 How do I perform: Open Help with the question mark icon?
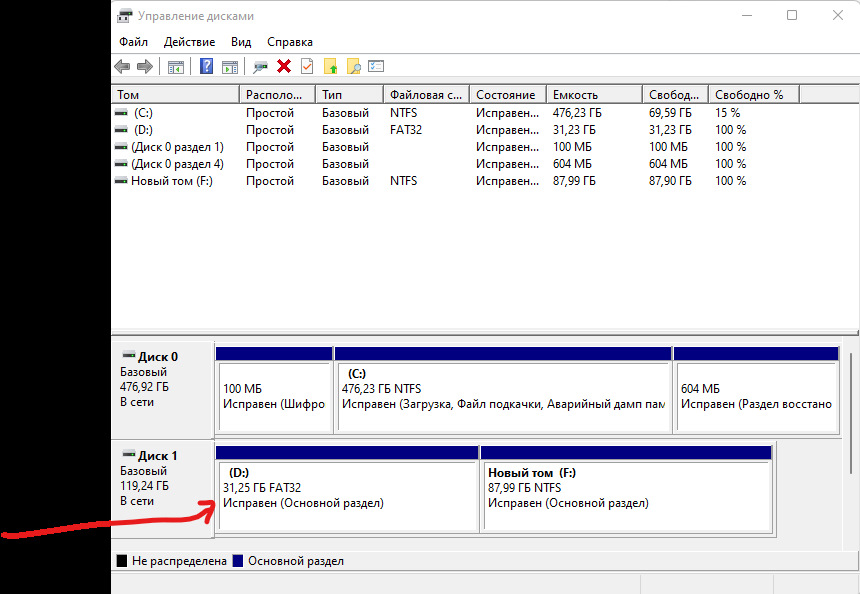pyautogui.click(x=206, y=66)
